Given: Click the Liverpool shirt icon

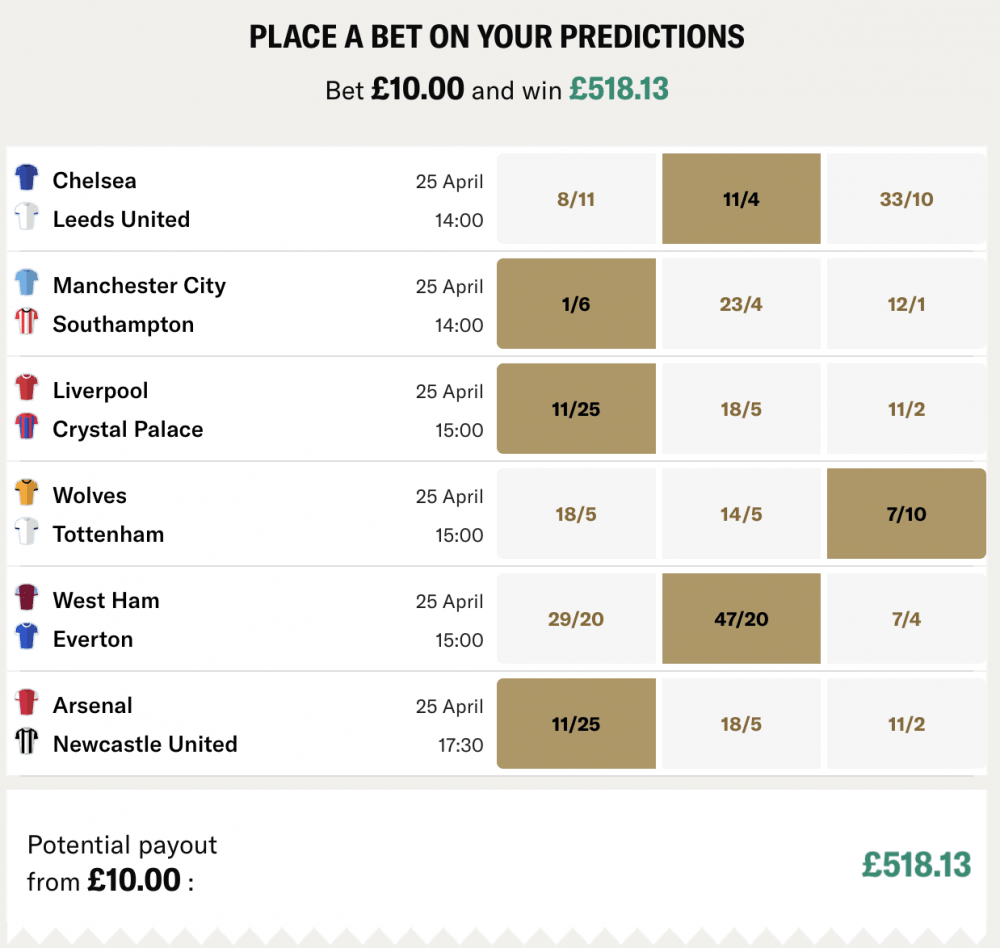Looking at the screenshot, I should tap(29, 390).
